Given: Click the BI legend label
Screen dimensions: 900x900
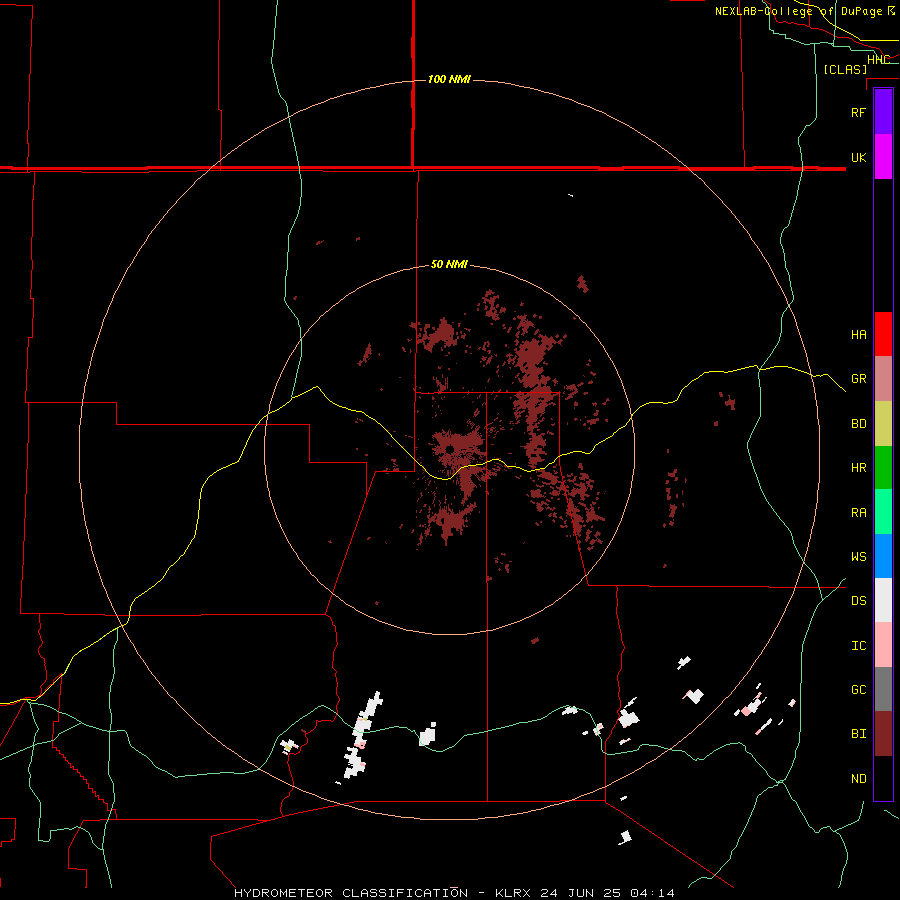Looking at the screenshot, I should coord(858,734).
